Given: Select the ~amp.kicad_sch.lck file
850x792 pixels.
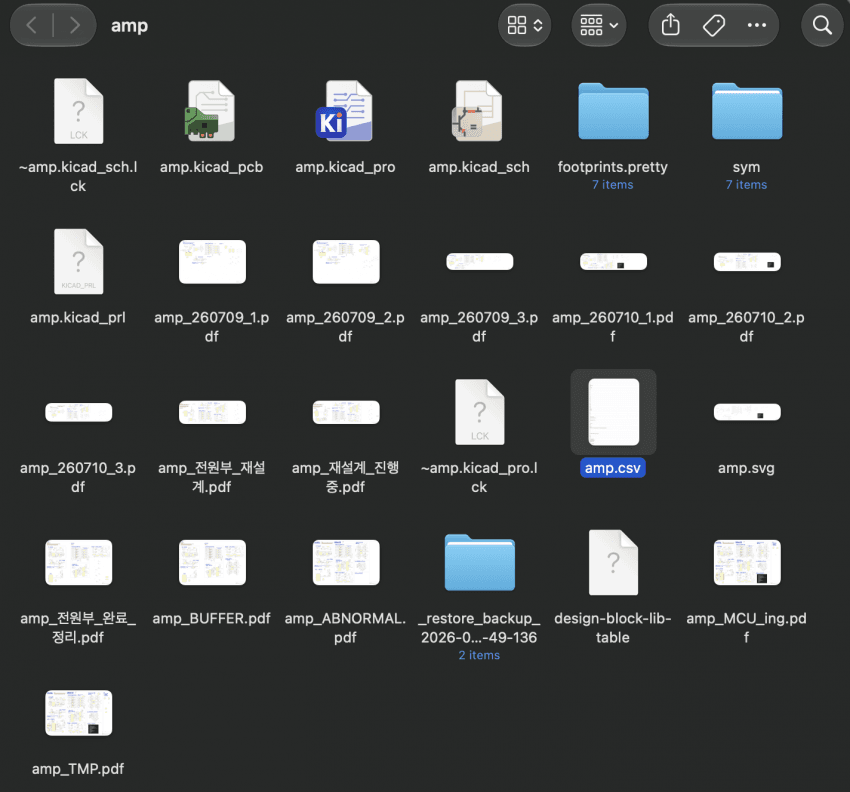Looking at the screenshot, I should [x=78, y=111].
